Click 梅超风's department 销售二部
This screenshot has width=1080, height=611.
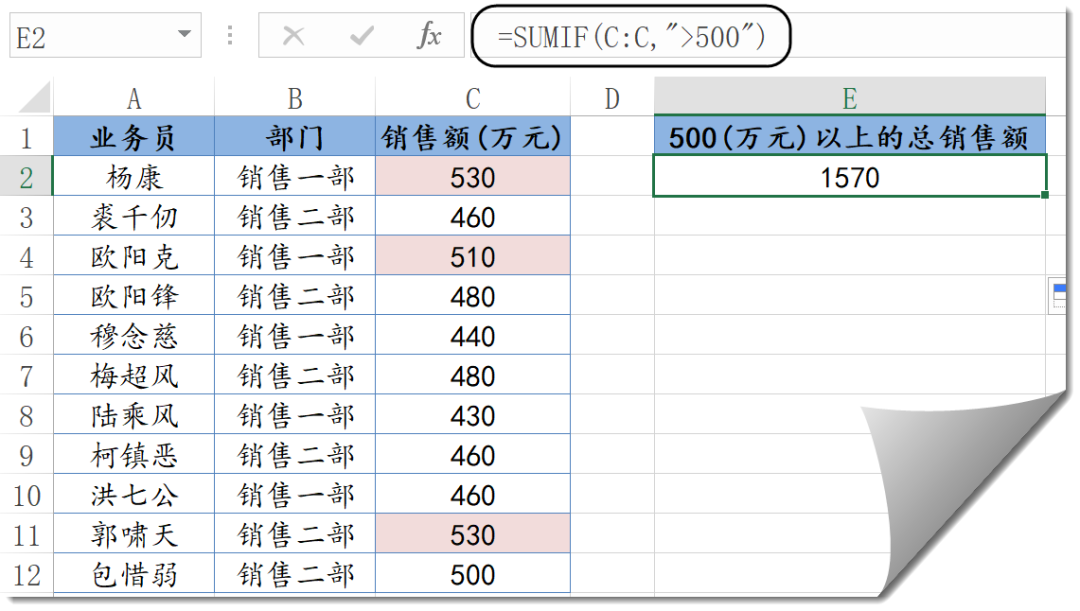point(295,375)
